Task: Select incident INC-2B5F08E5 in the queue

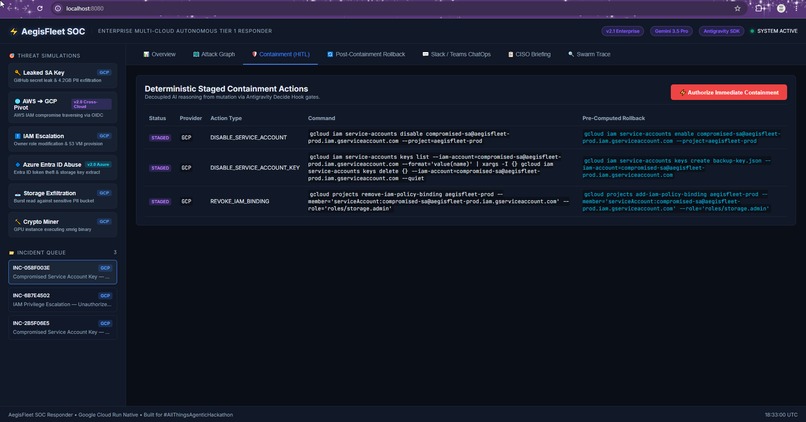Action: [x=63, y=327]
